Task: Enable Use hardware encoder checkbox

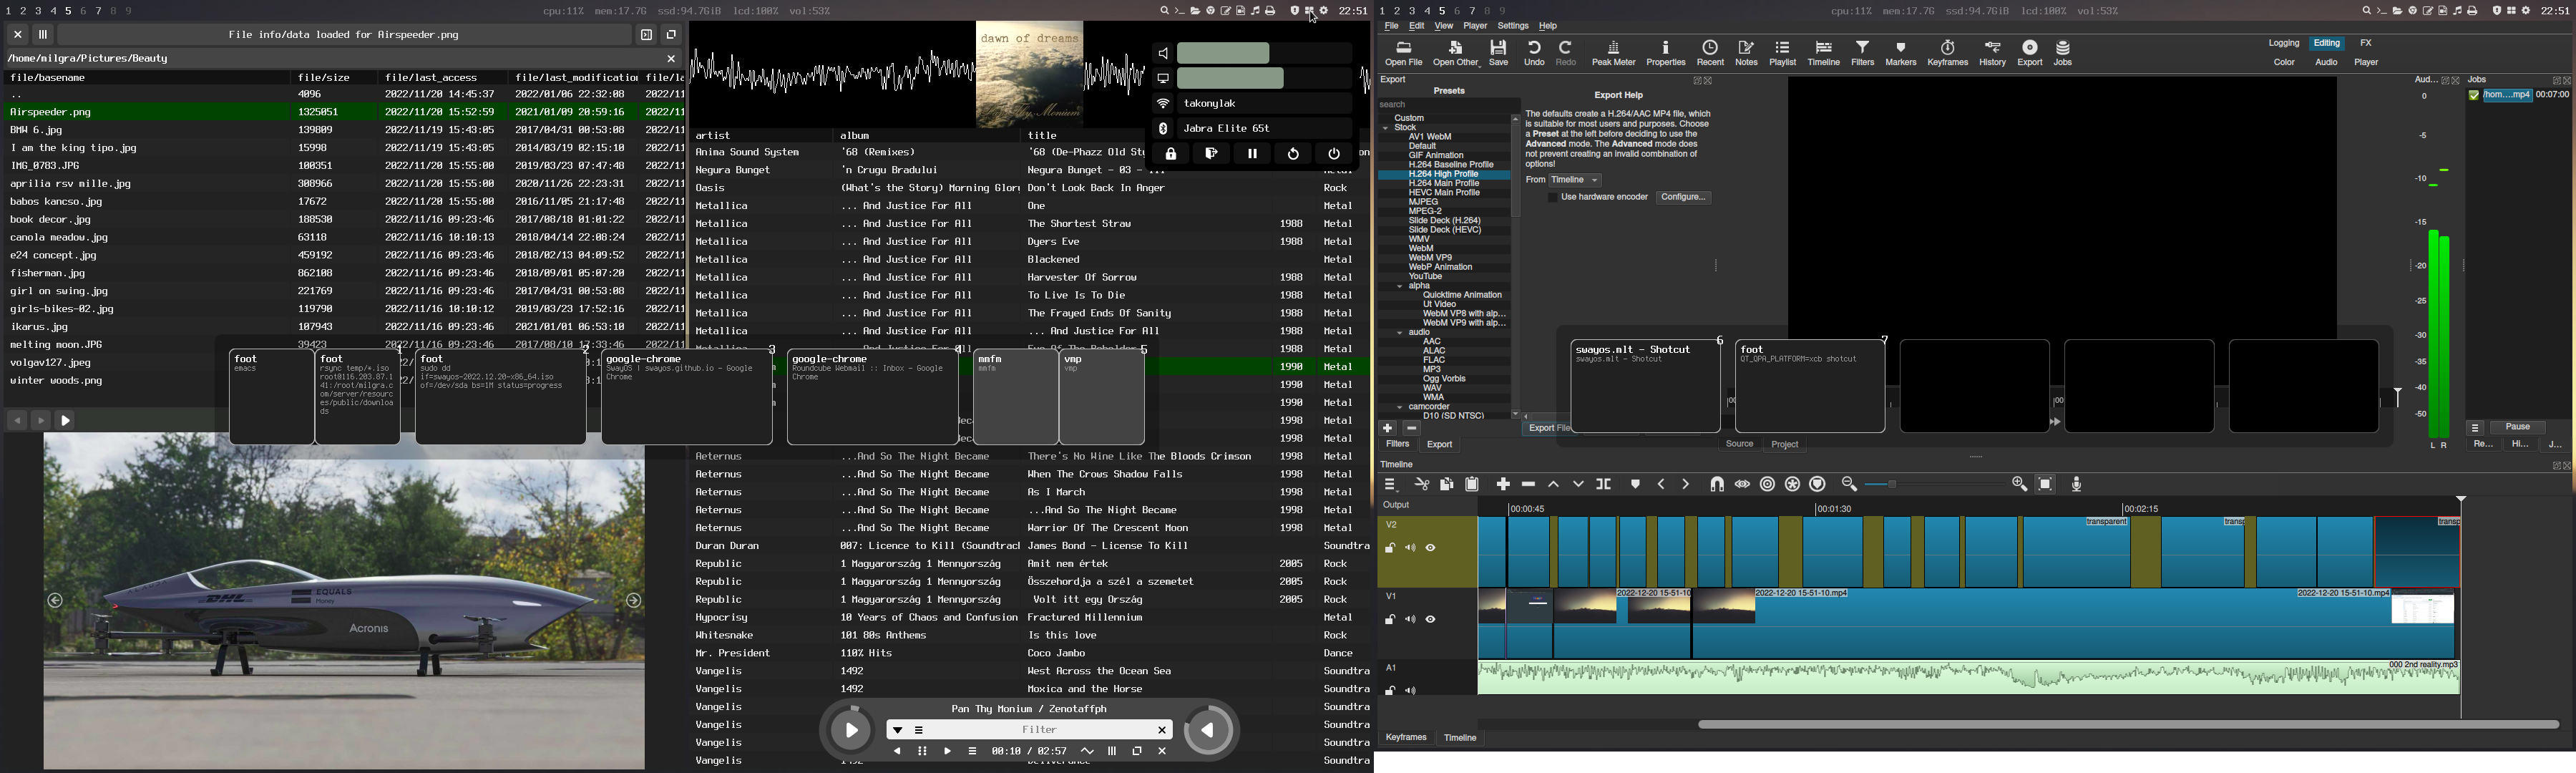Action: pyautogui.click(x=1552, y=198)
